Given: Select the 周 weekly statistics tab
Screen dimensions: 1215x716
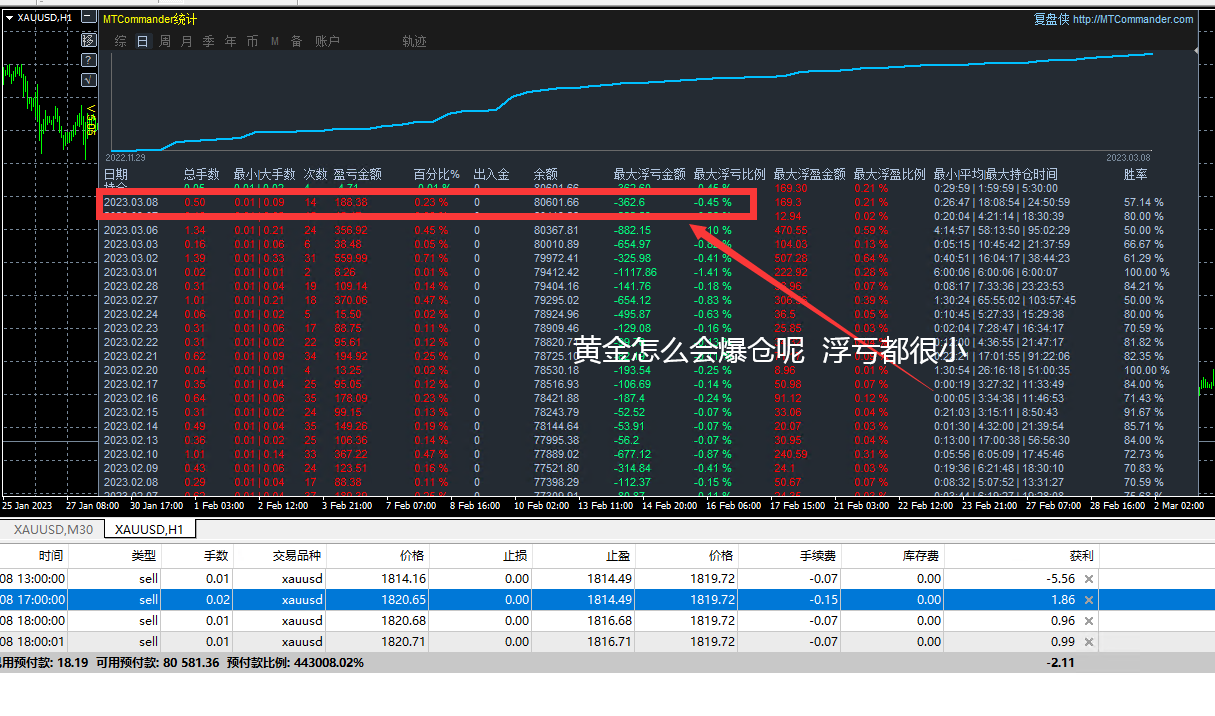Looking at the screenshot, I should [x=165, y=41].
